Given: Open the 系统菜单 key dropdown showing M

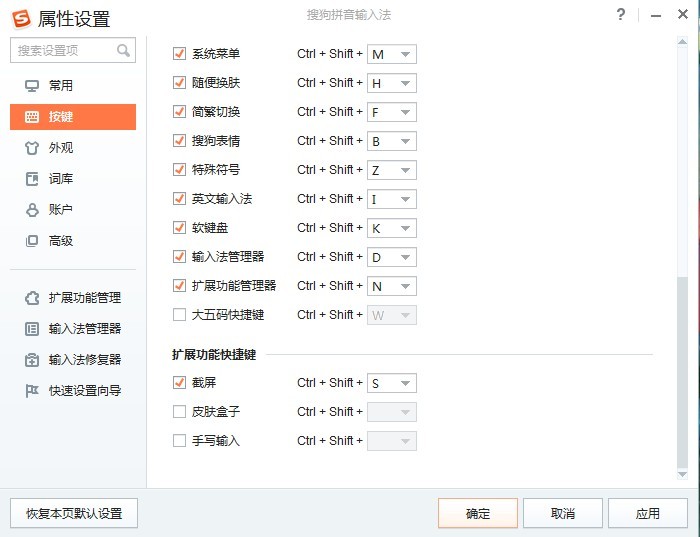Looking at the screenshot, I should 392,54.
